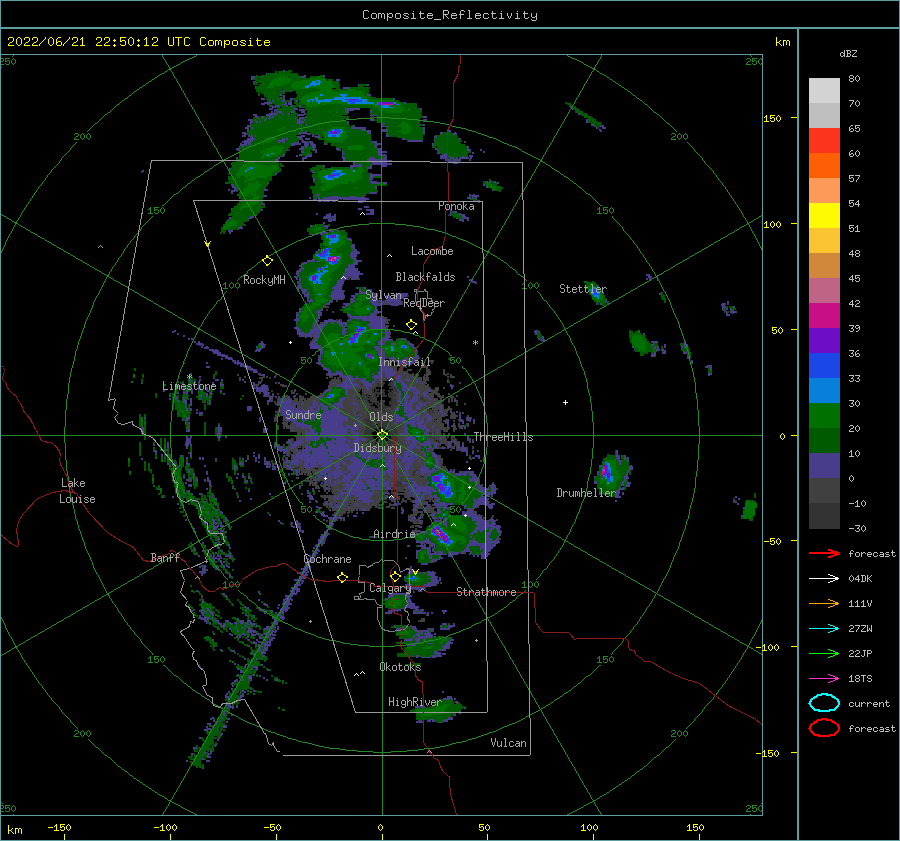Click the Strathmore town label
The height and width of the screenshot is (841, 900).
point(486,592)
